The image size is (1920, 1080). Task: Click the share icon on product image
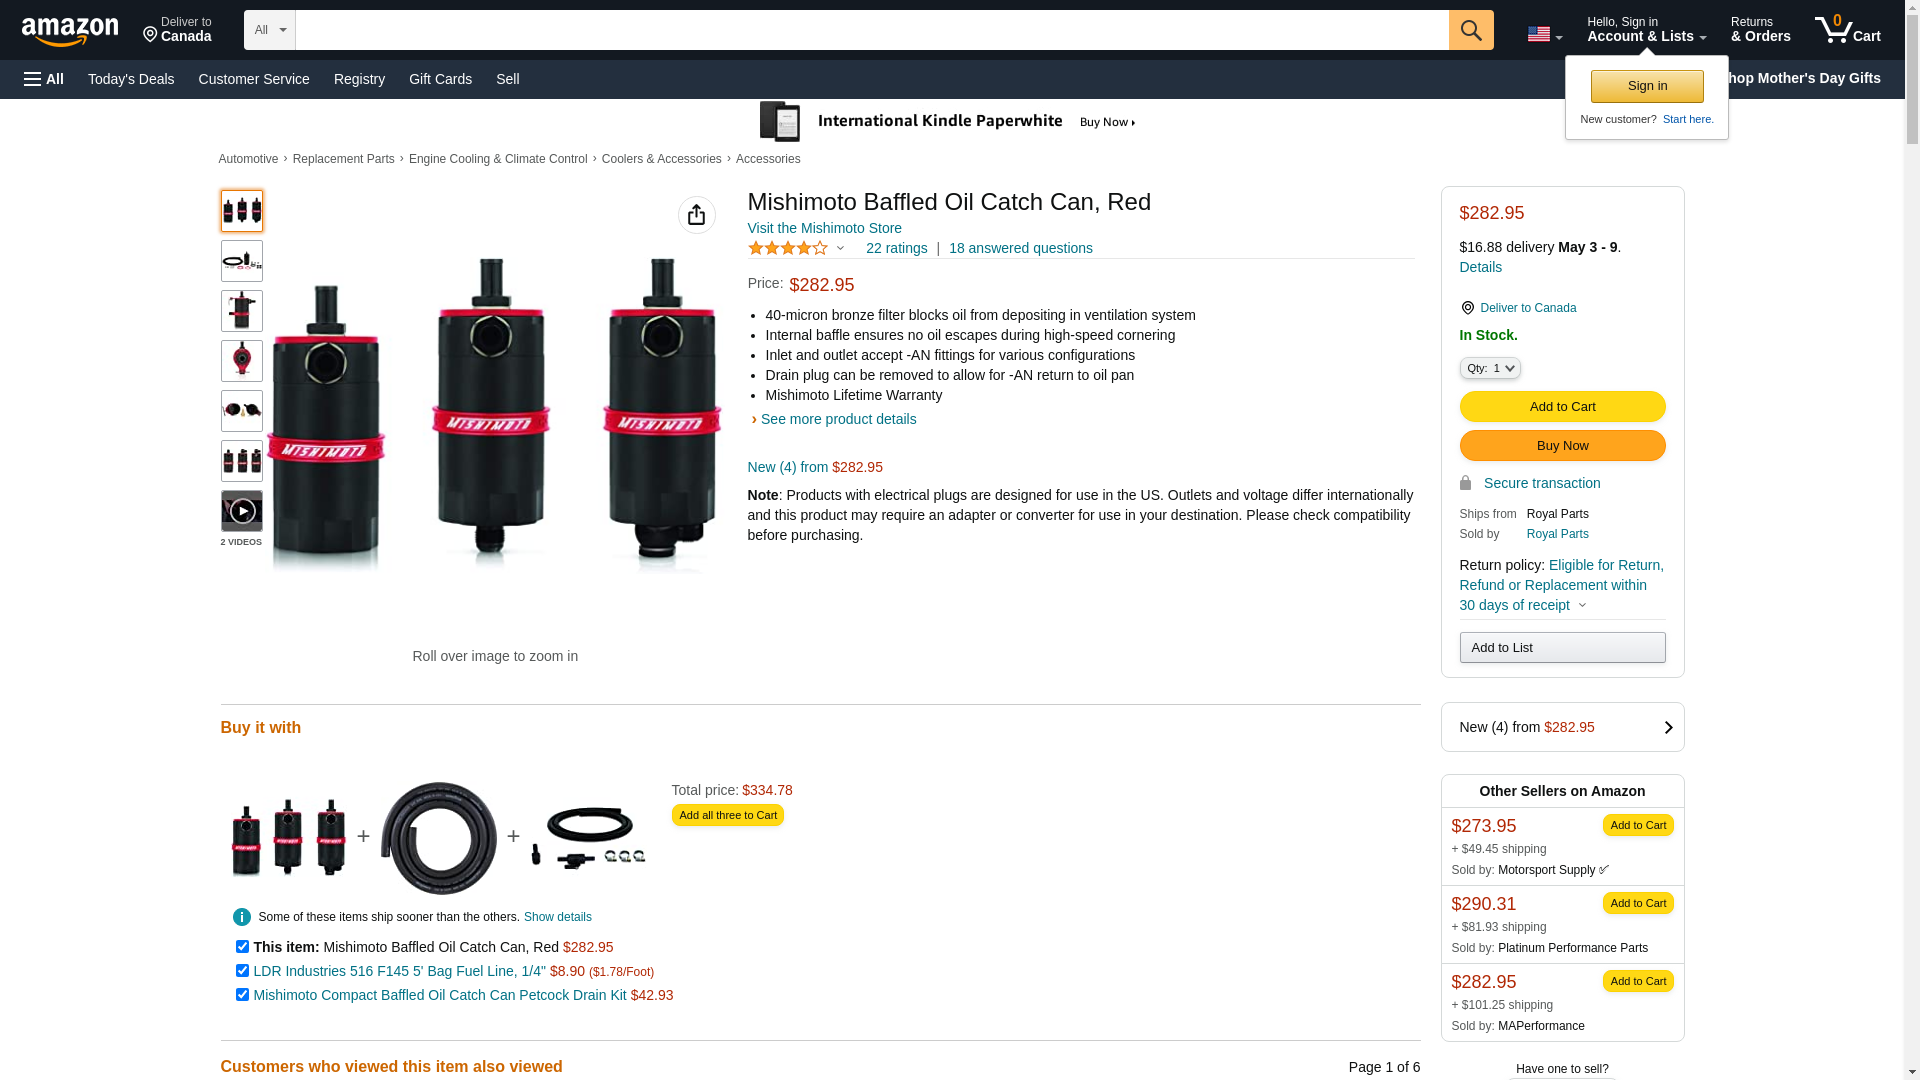[x=696, y=215]
